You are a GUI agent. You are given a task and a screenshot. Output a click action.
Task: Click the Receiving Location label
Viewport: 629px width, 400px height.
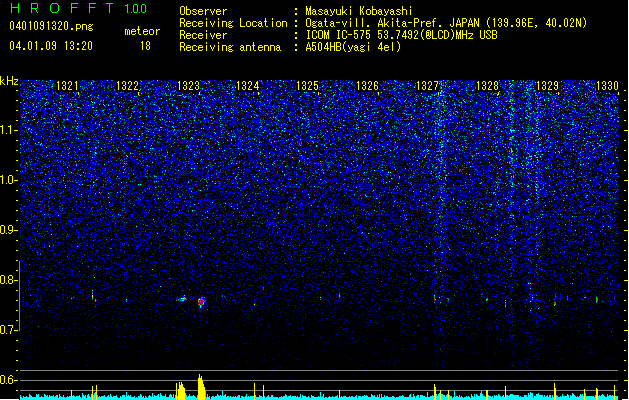[233, 23]
